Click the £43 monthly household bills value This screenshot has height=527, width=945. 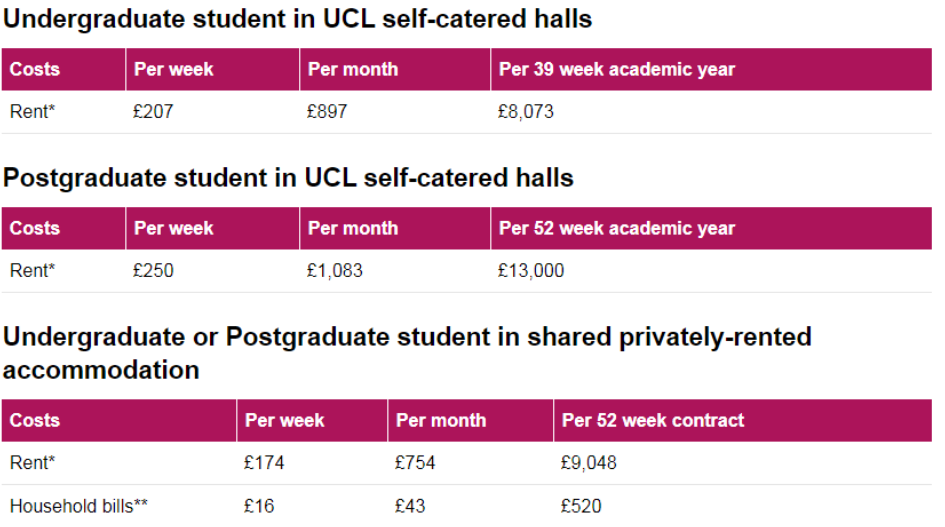tap(410, 506)
